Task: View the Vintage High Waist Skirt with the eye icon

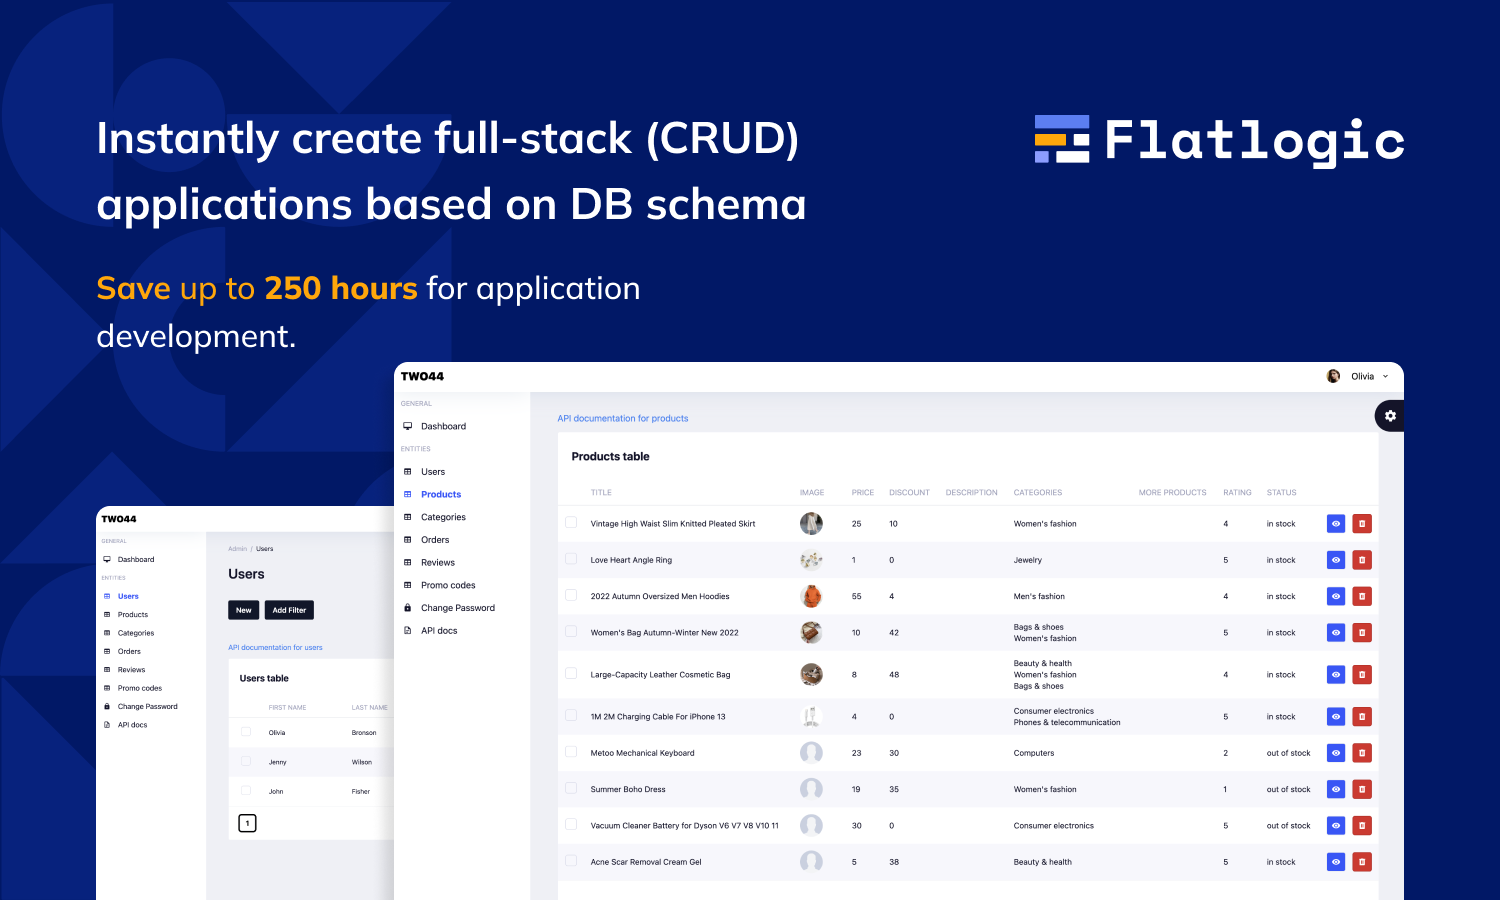Action: 1336,523
